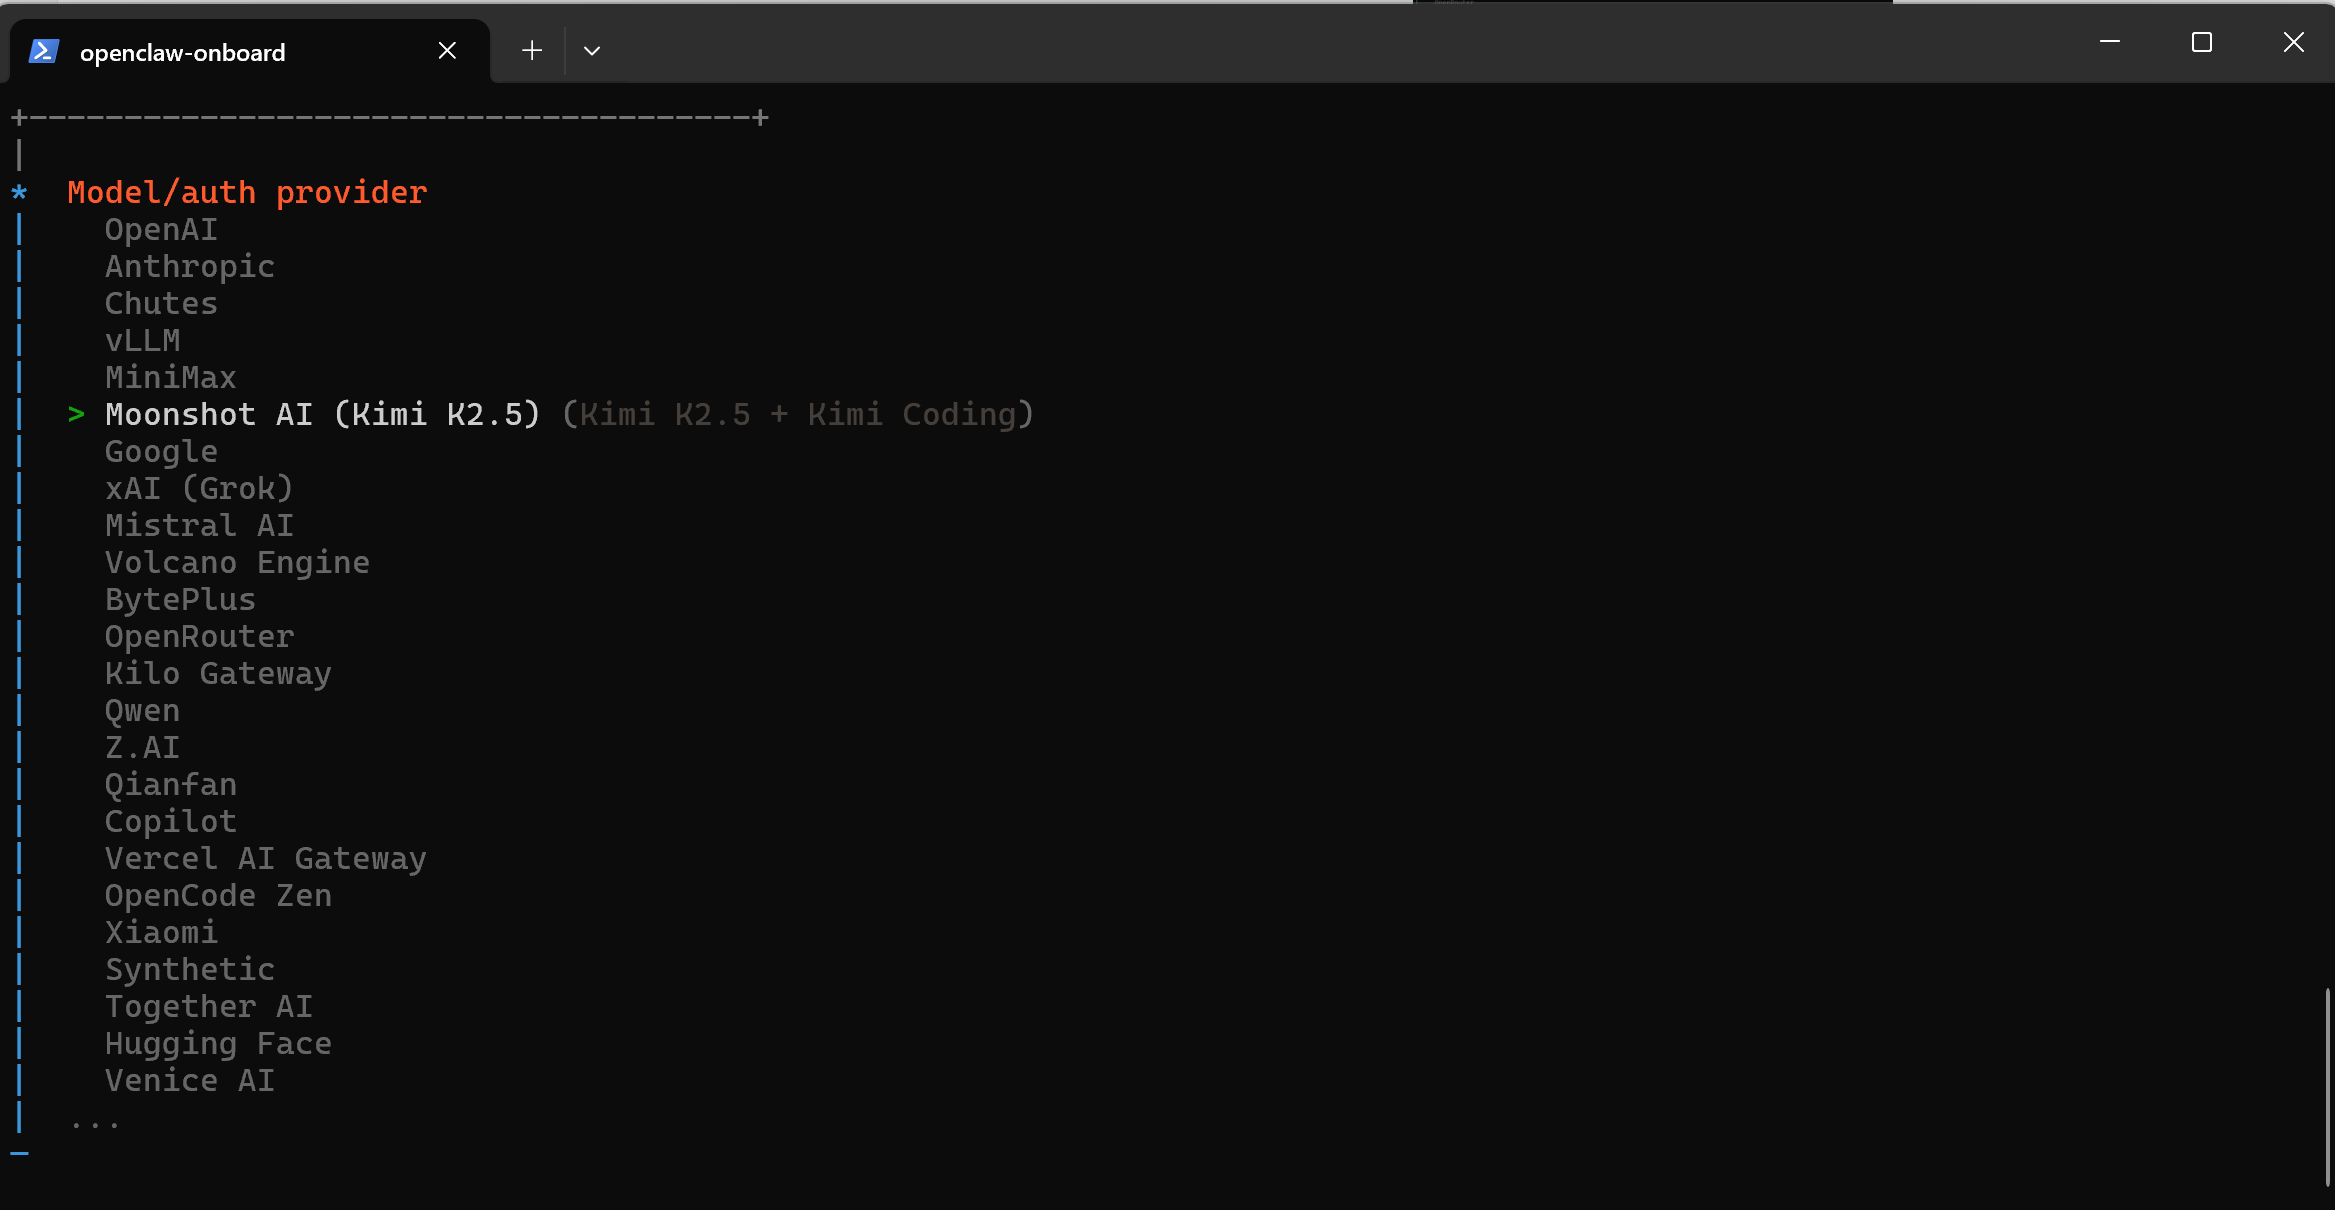Choose the Anthropic provider option
The image size is (2335, 1210).
(x=189, y=267)
